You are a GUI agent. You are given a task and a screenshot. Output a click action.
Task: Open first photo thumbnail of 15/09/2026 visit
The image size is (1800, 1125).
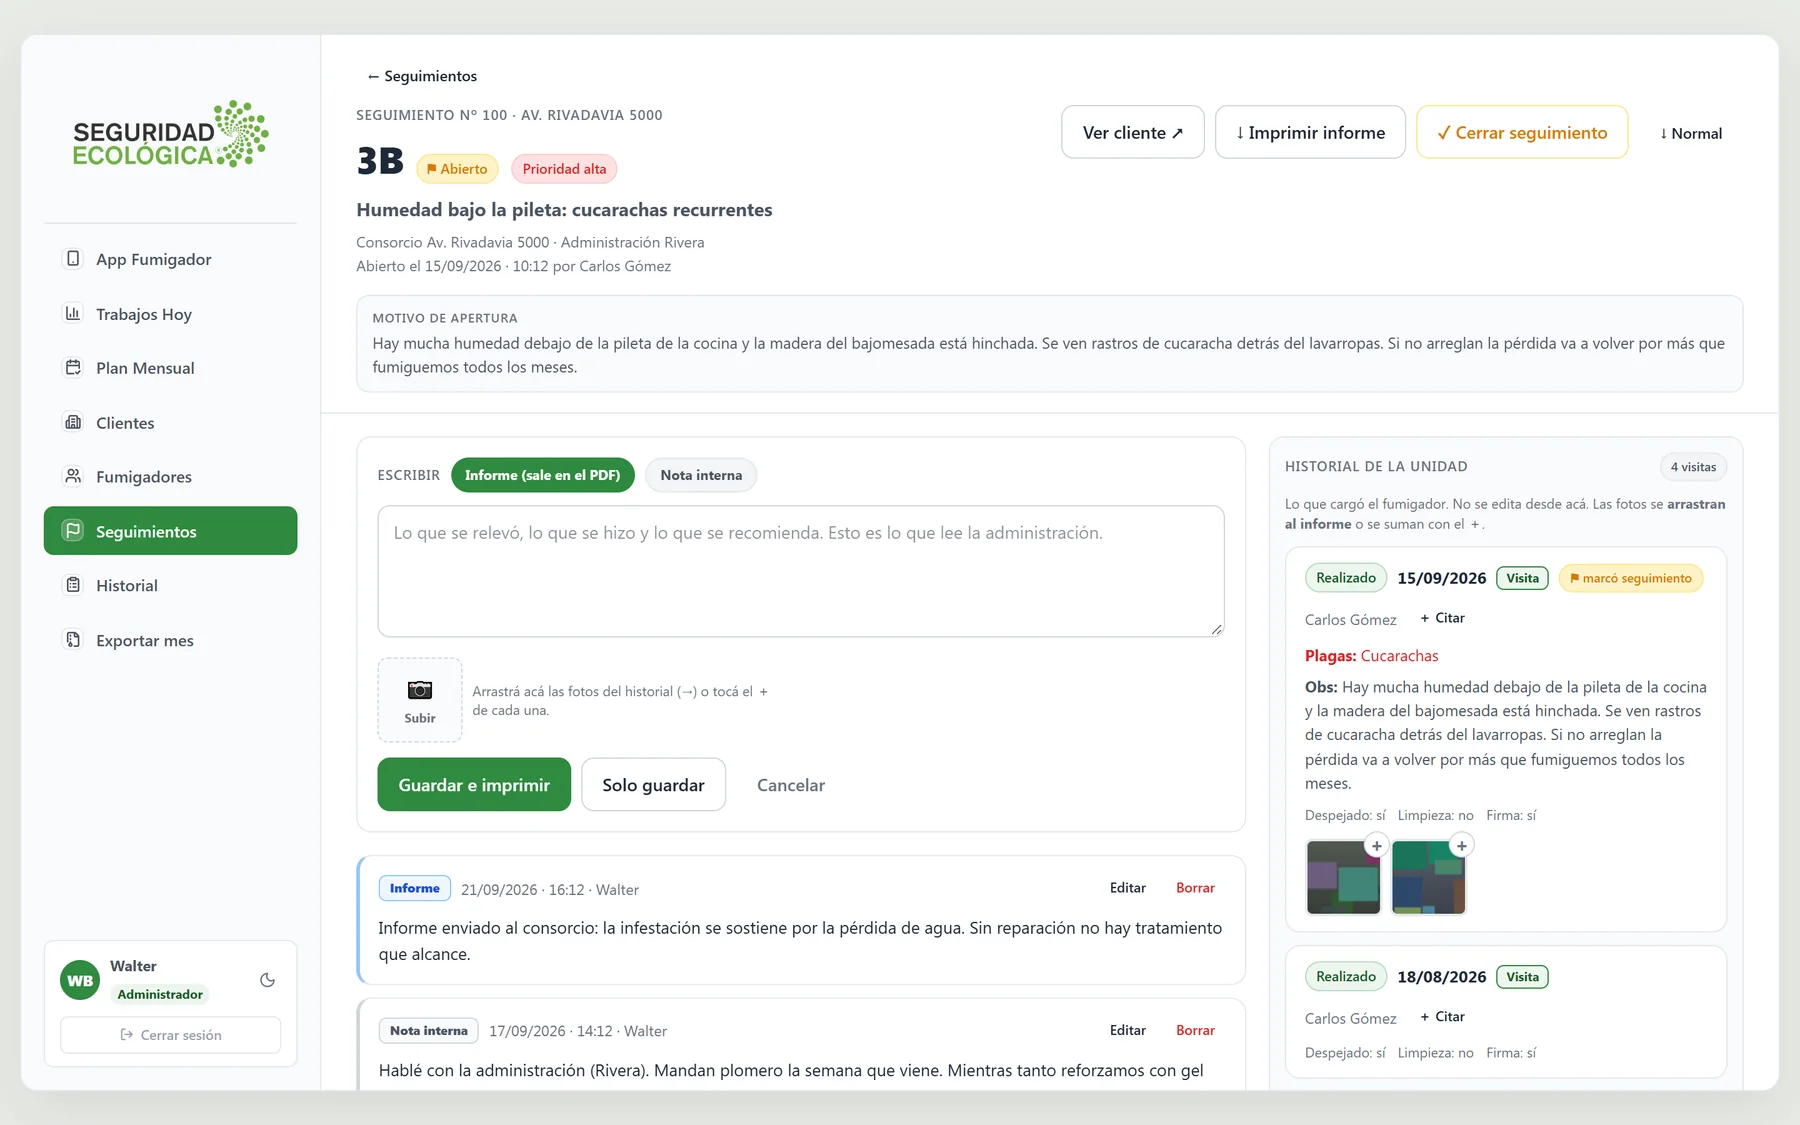1343,877
